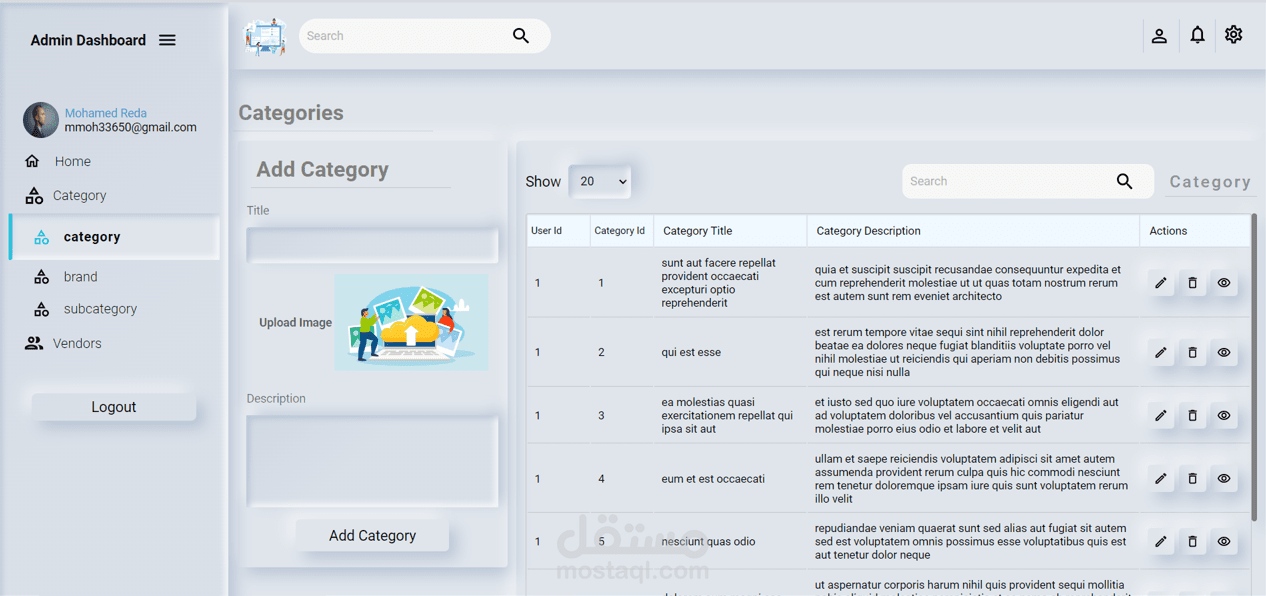
Task: Open the notifications bell
Action: tap(1197, 35)
